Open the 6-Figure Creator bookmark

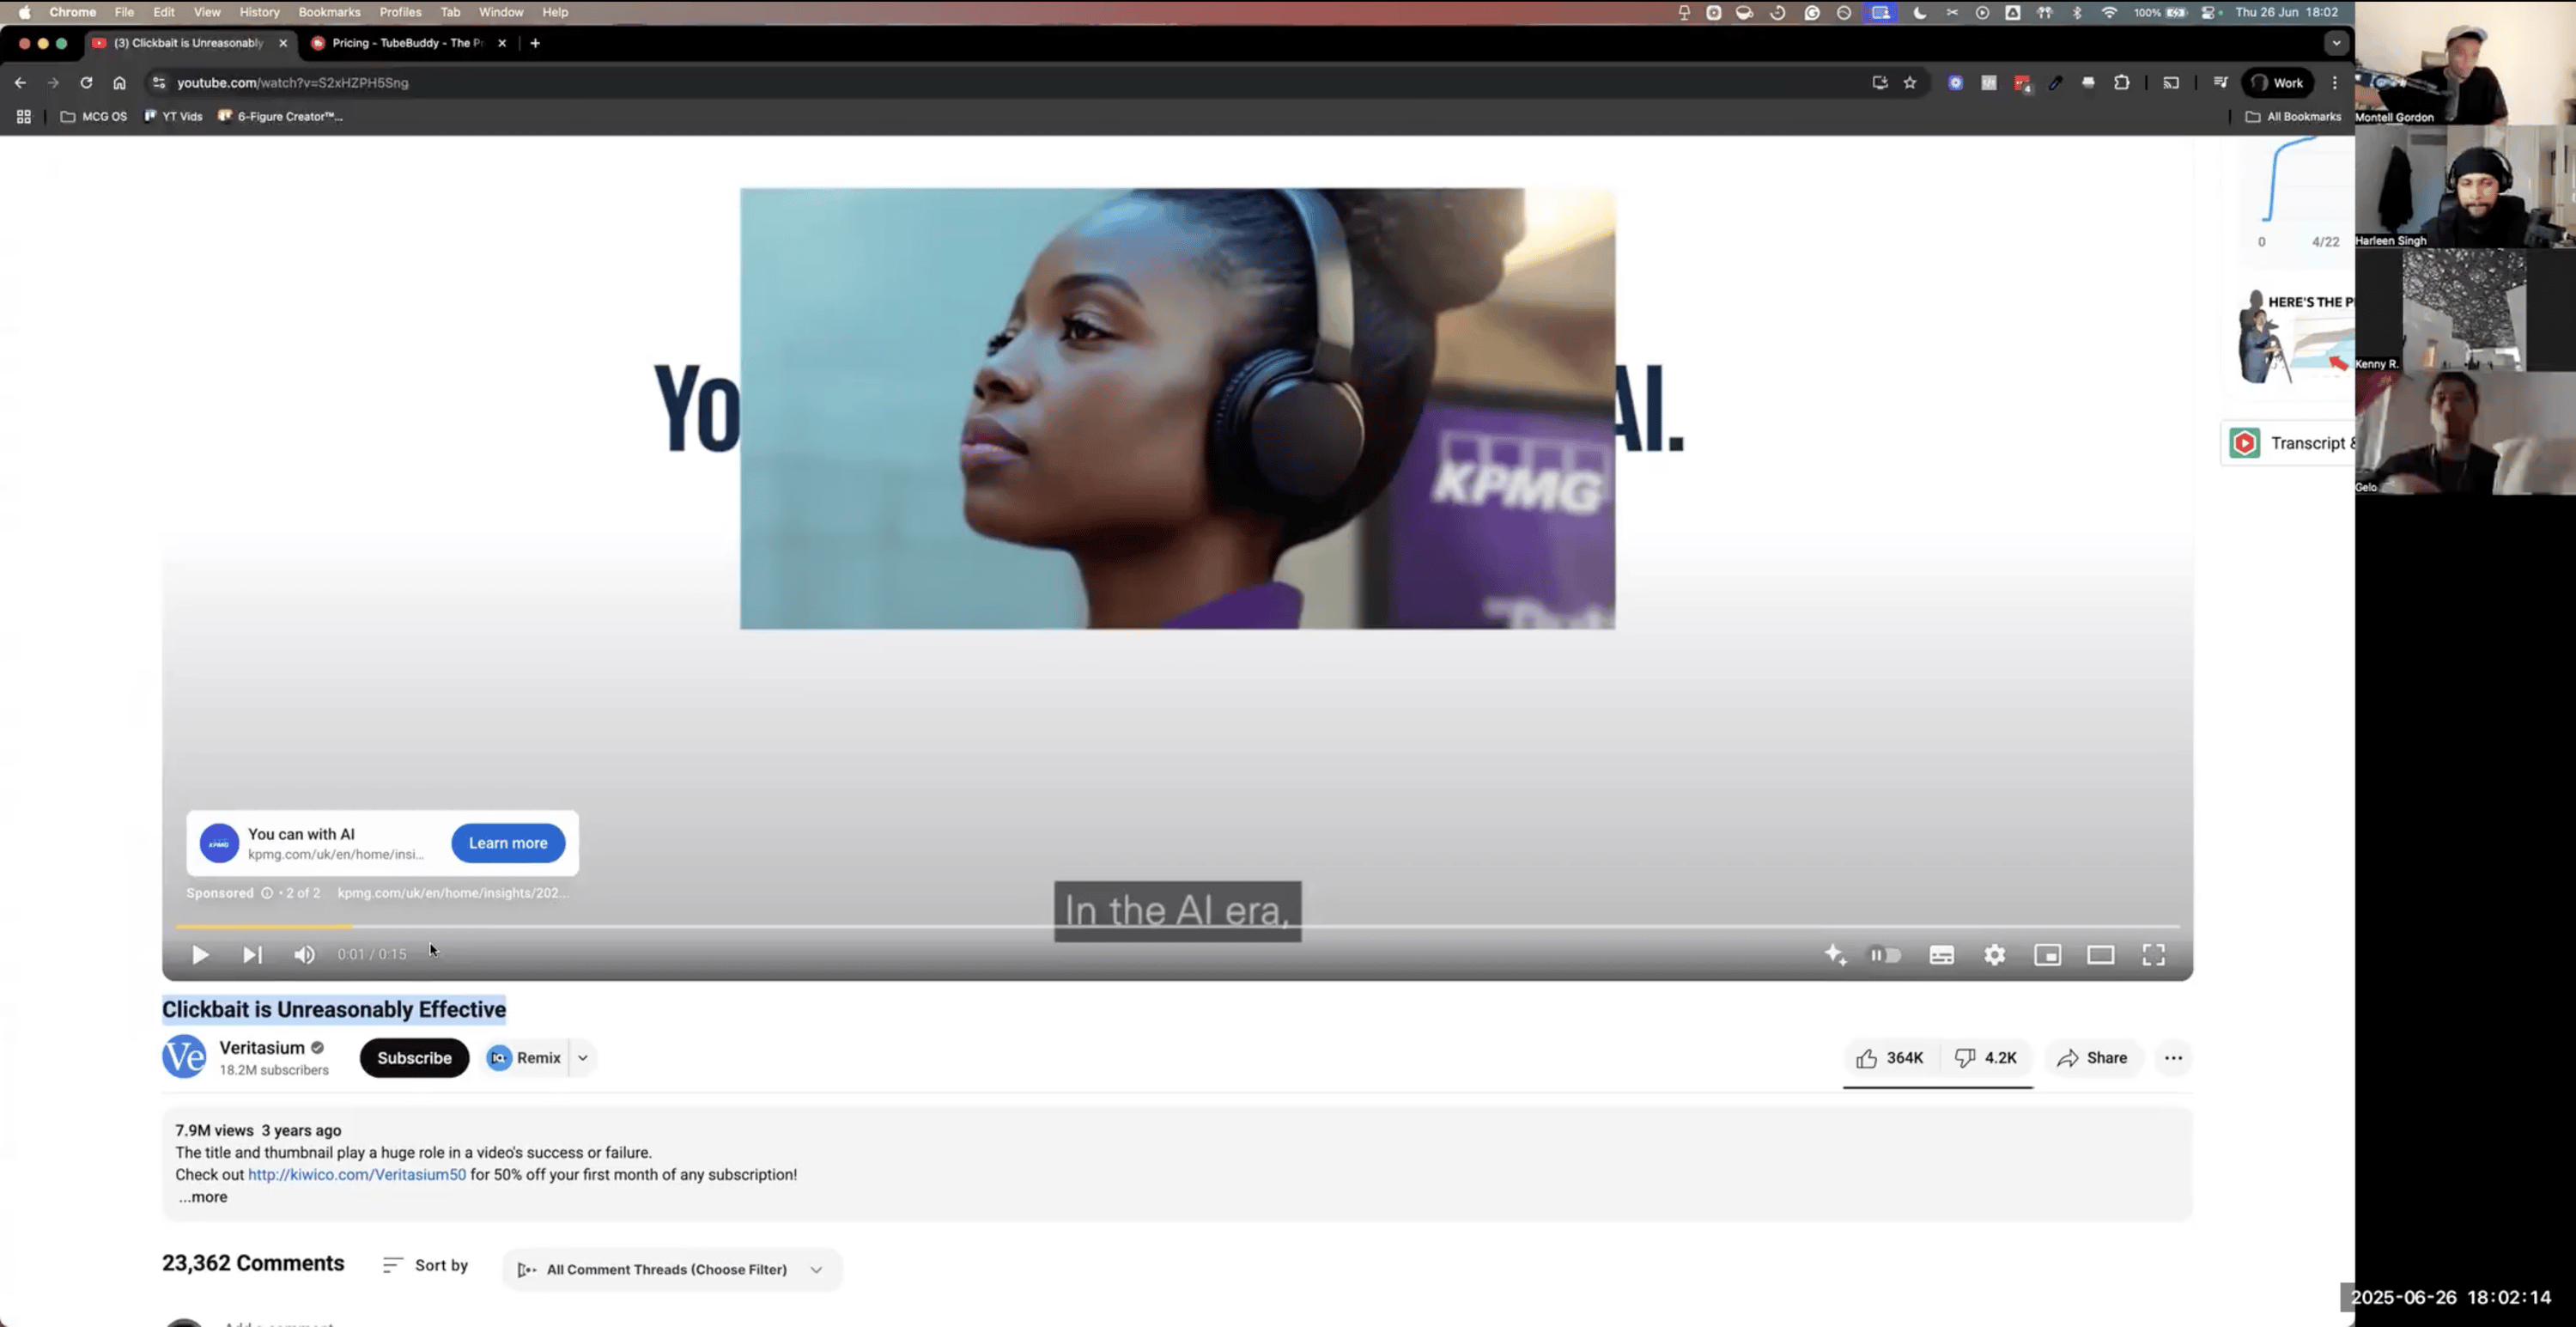pyautogui.click(x=281, y=117)
